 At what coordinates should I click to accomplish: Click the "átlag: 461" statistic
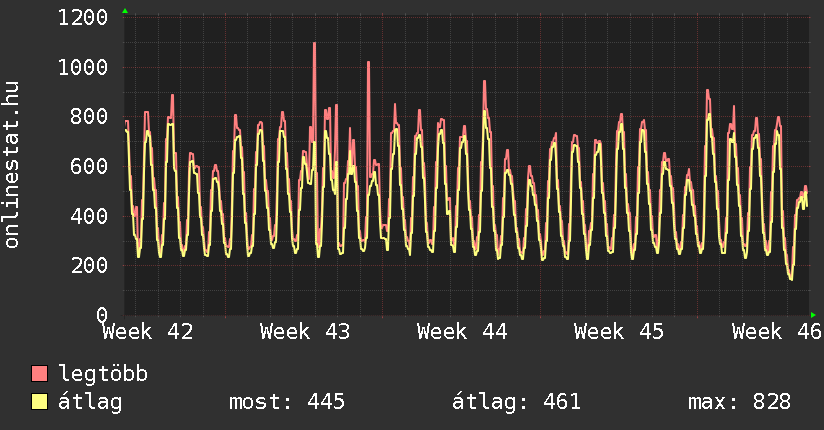(517, 402)
